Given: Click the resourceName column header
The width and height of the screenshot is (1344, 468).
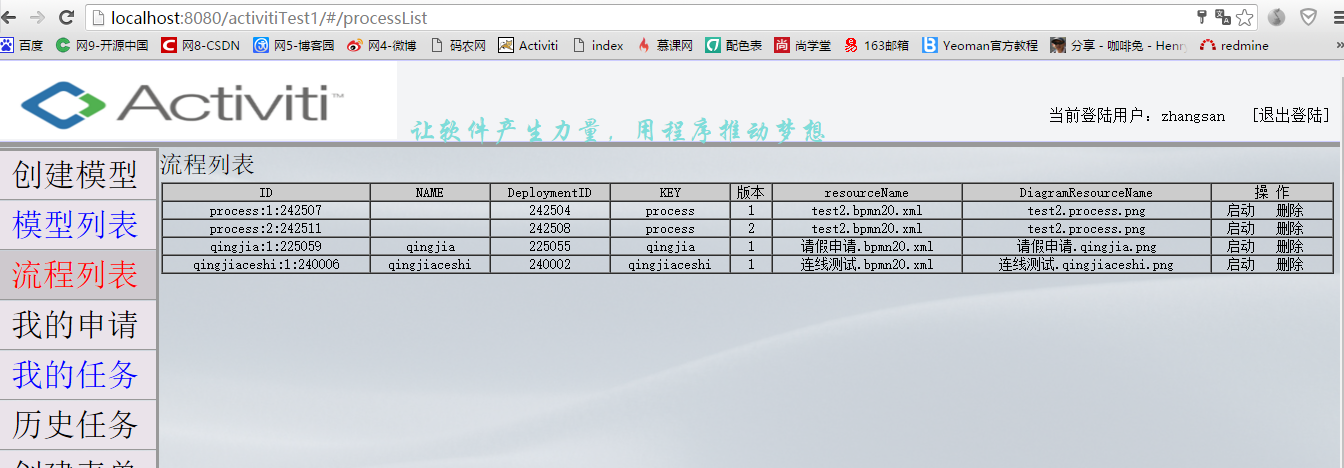Looking at the screenshot, I should point(867,193).
